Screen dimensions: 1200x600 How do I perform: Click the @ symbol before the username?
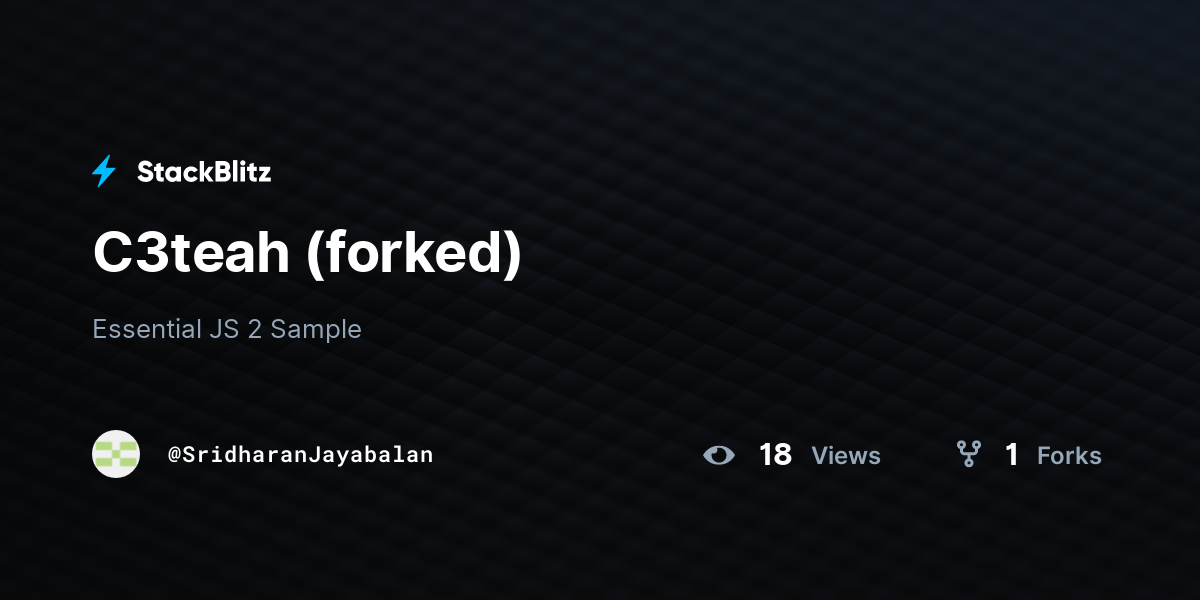pos(174,455)
